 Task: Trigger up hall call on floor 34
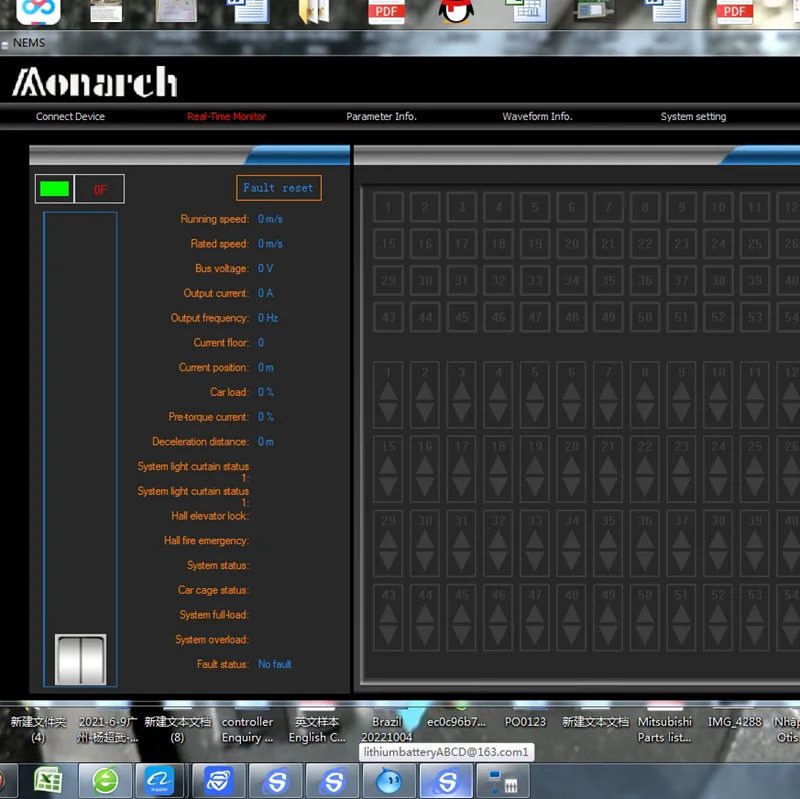[571, 539]
